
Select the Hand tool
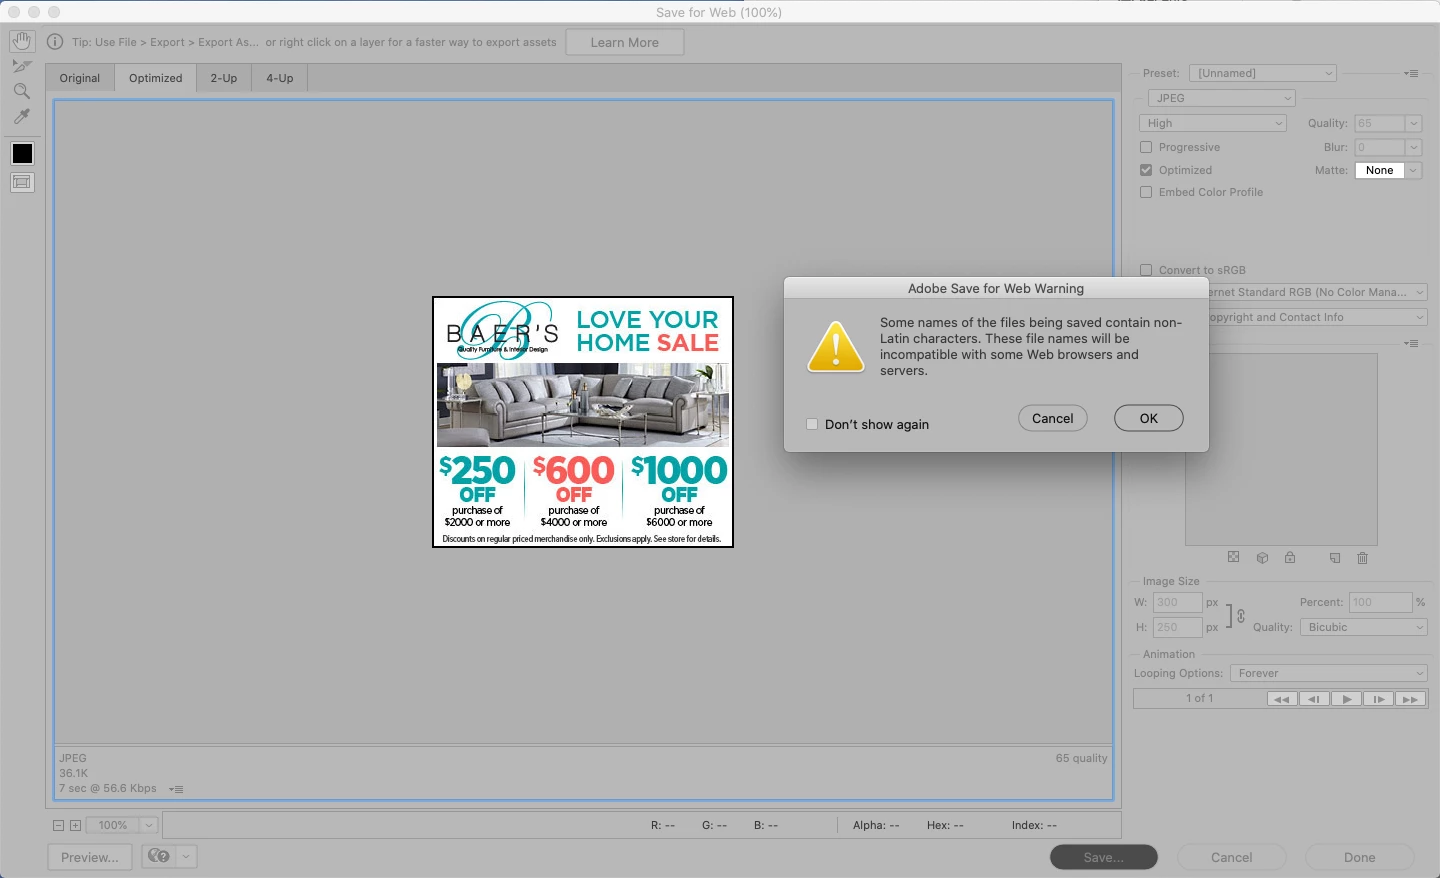coord(22,41)
